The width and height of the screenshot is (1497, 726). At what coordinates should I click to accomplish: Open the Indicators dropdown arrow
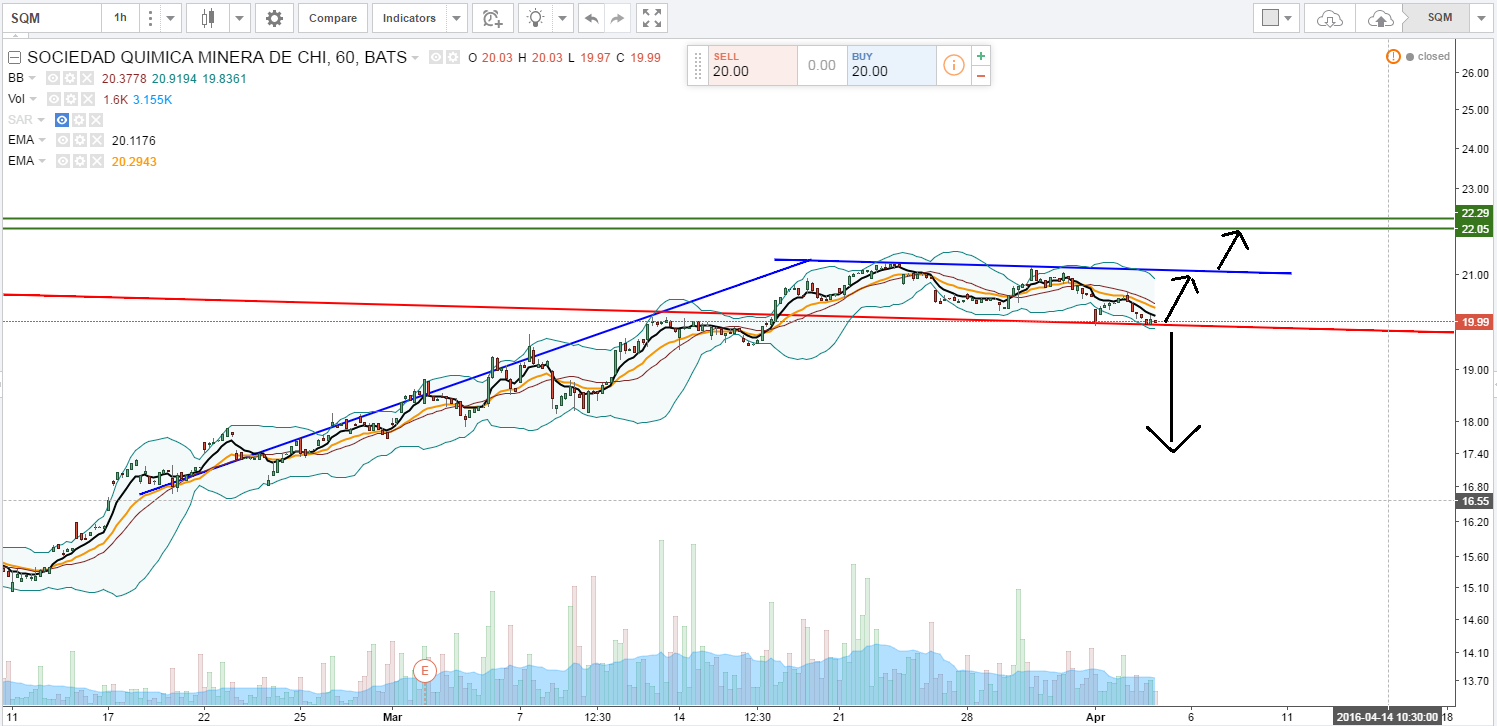pyautogui.click(x=456, y=18)
